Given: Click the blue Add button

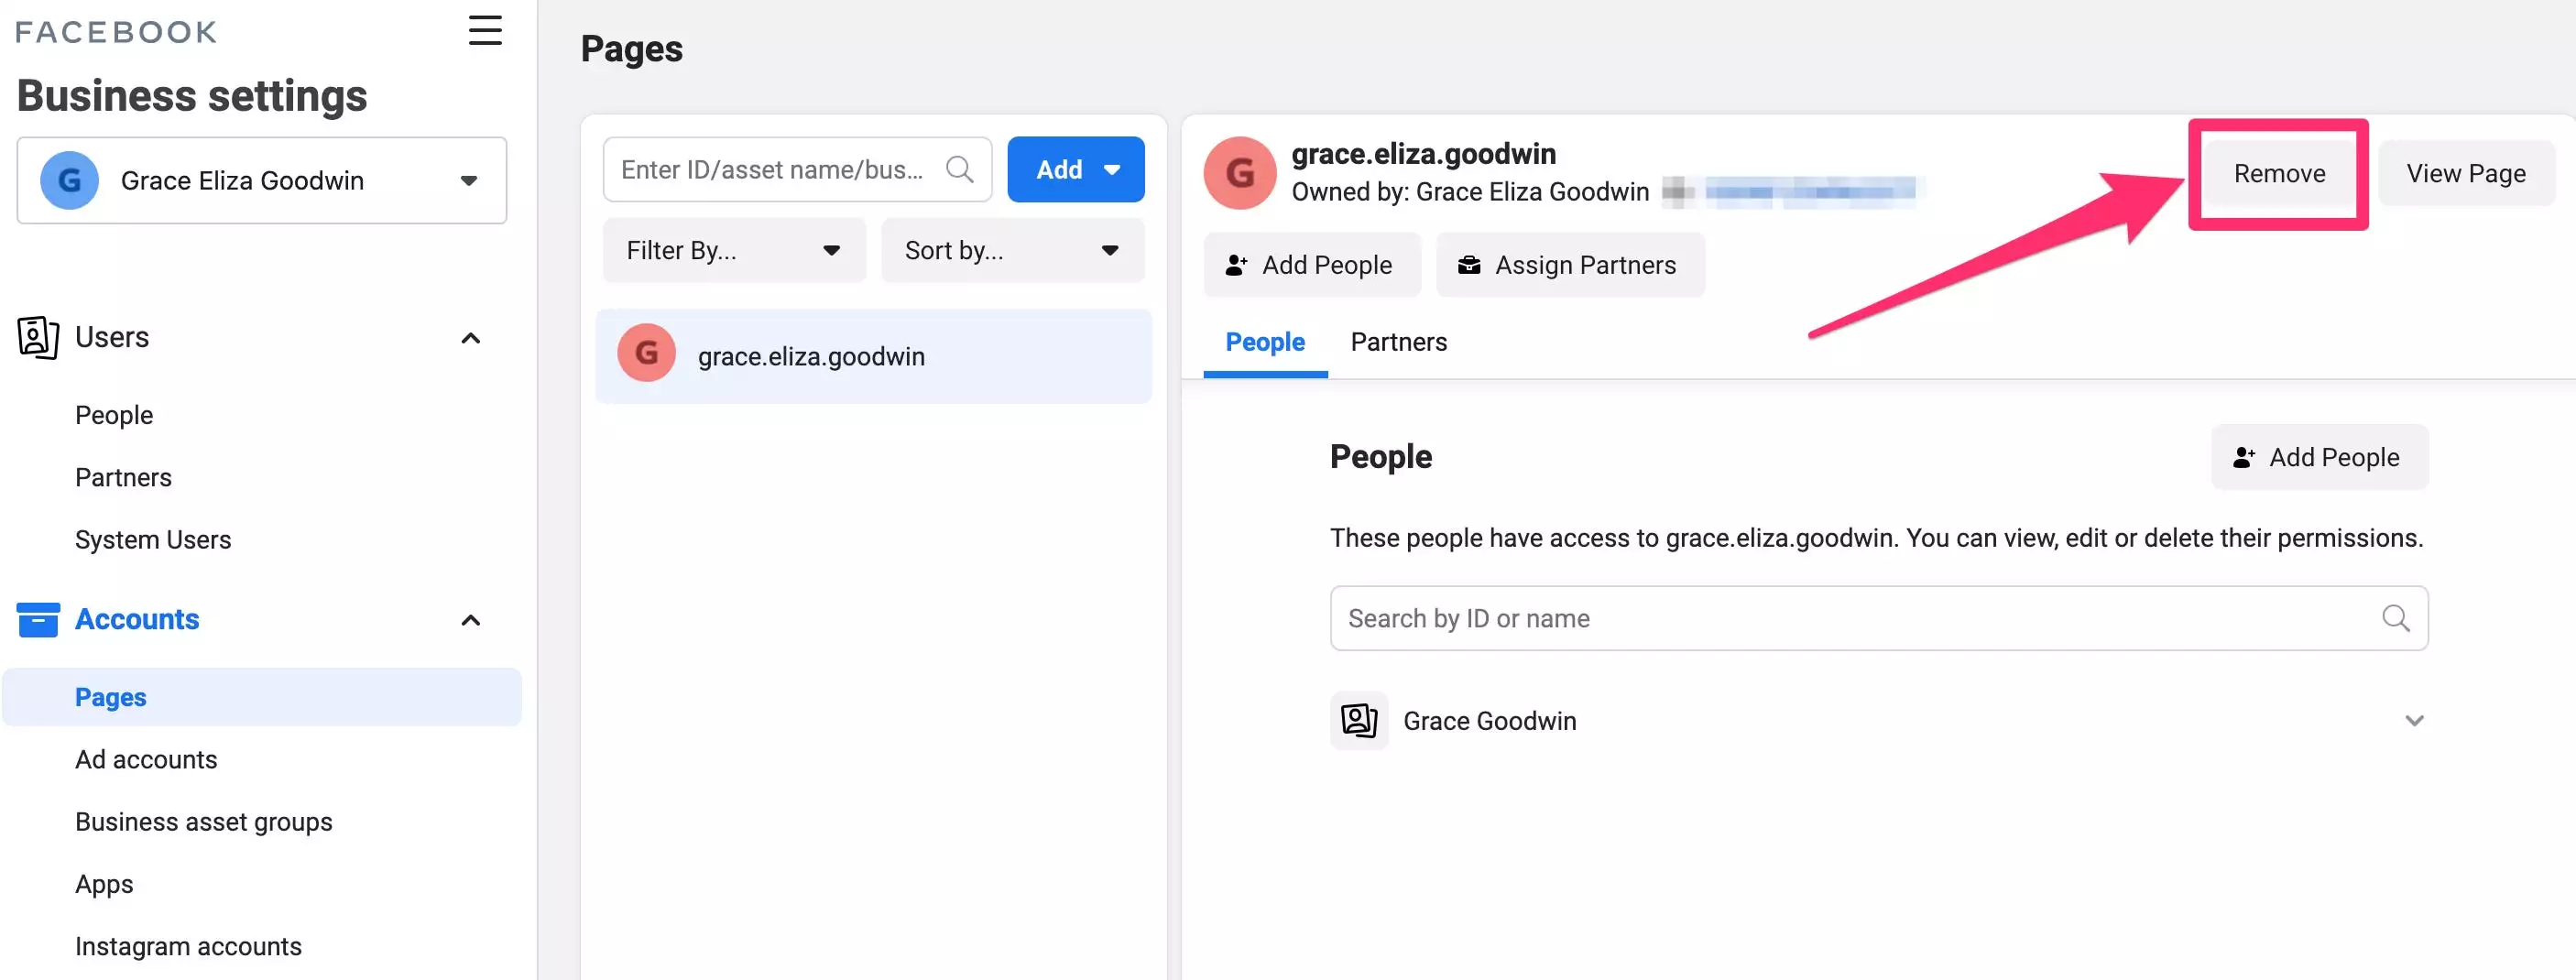Looking at the screenshot, I should (1075, 169).
